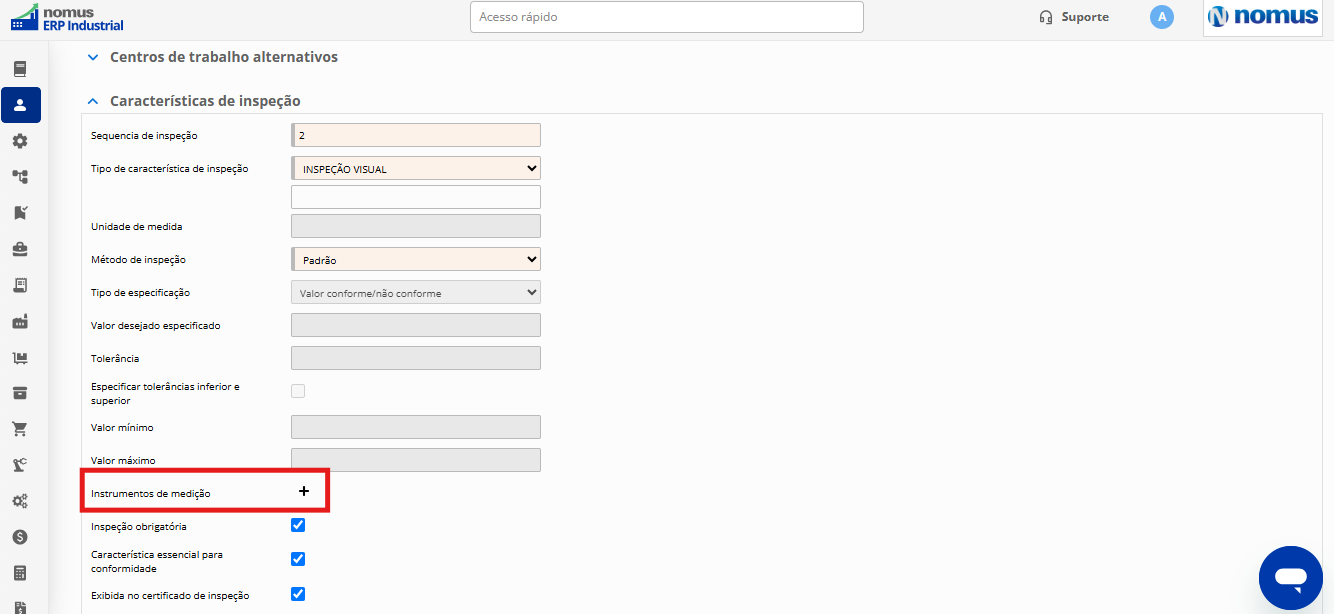
Task: Open the briefcase icon in sidebar
Action: pos(20,249)
